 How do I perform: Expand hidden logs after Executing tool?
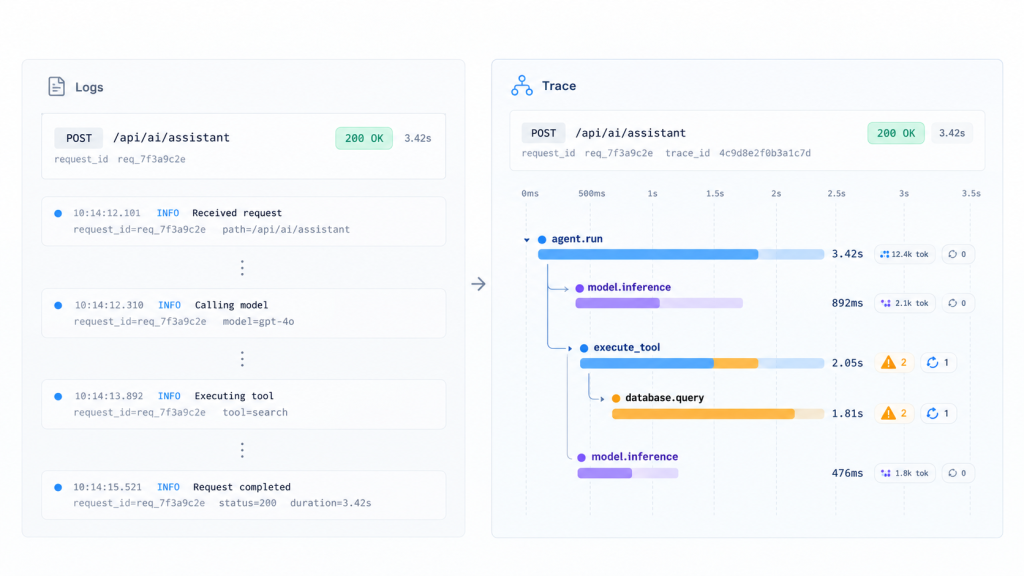click(x=242, y=450)
